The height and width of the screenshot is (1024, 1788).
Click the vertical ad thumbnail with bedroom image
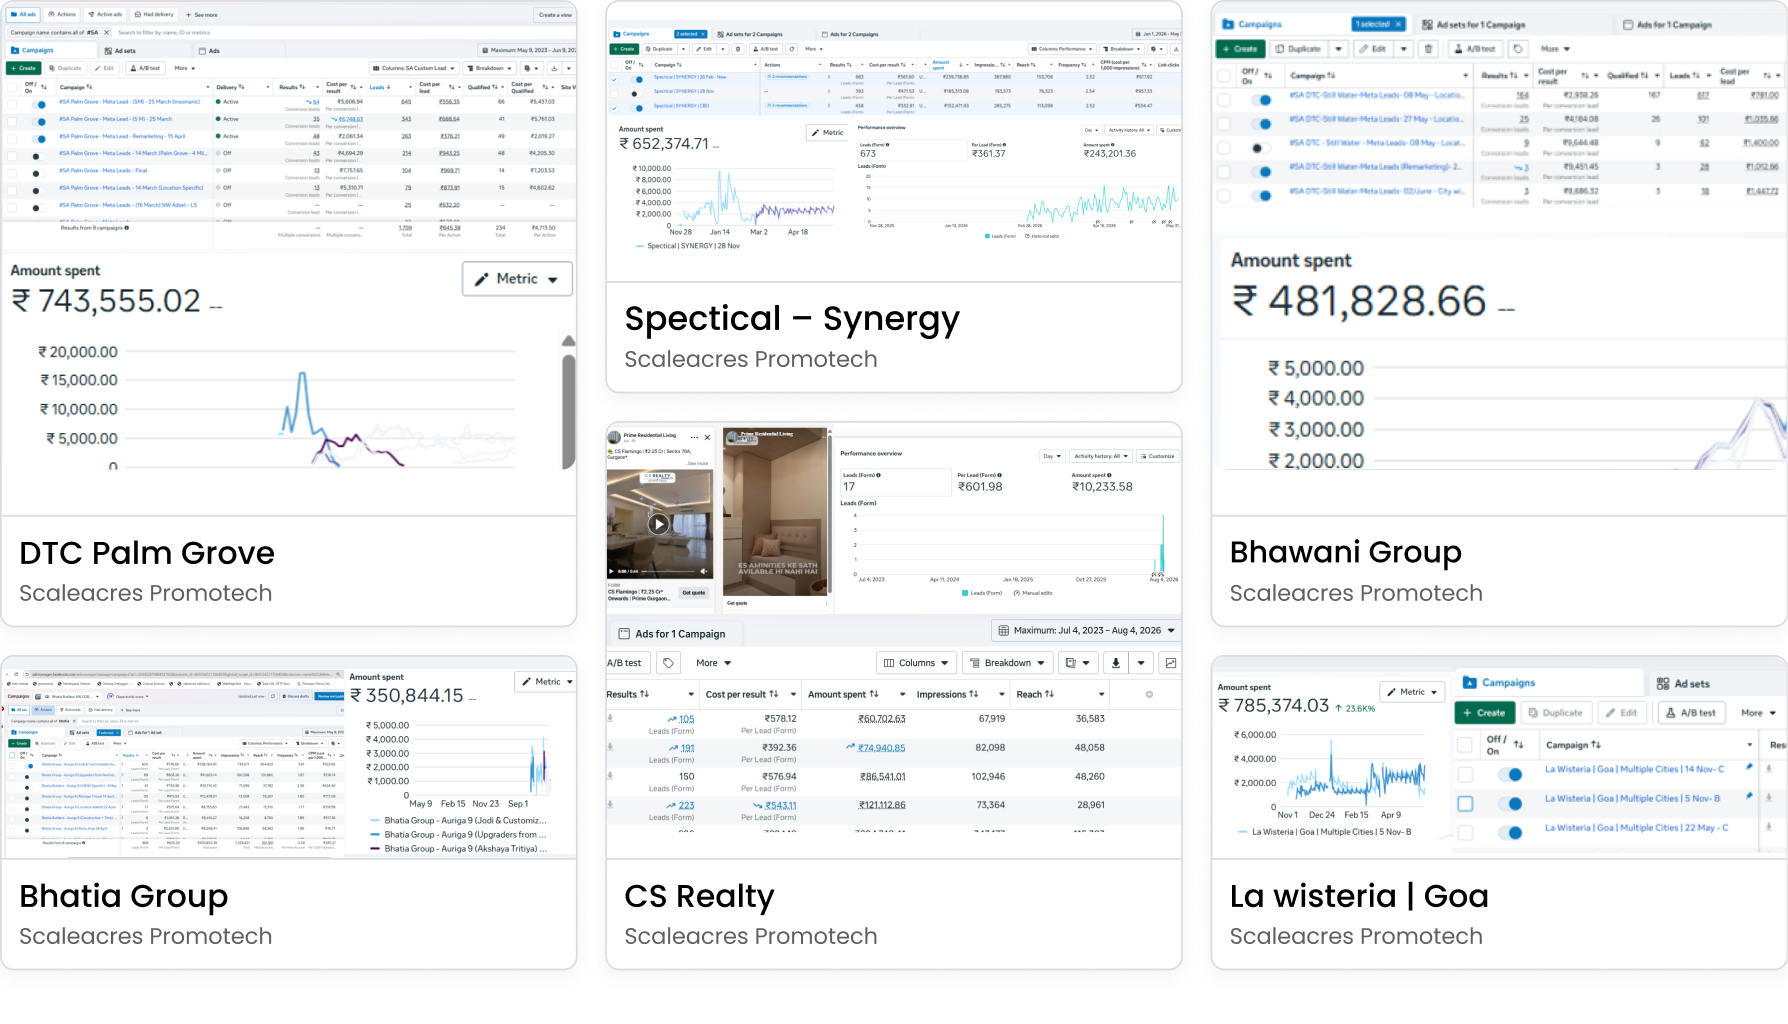[x=776, y=513]
